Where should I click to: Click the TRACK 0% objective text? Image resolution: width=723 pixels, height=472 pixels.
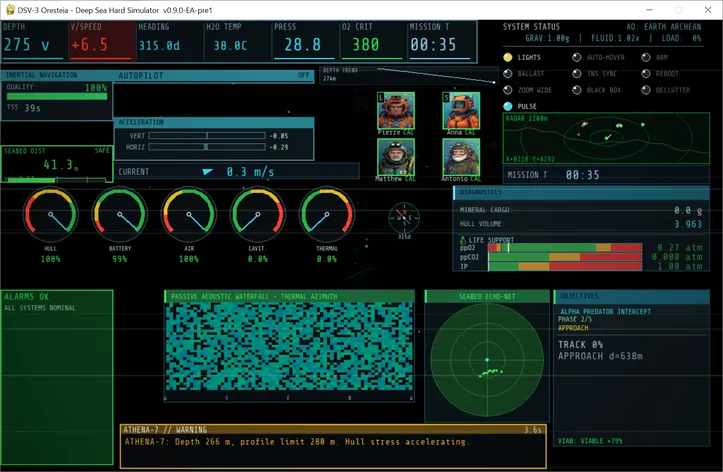tap(580, 344)
